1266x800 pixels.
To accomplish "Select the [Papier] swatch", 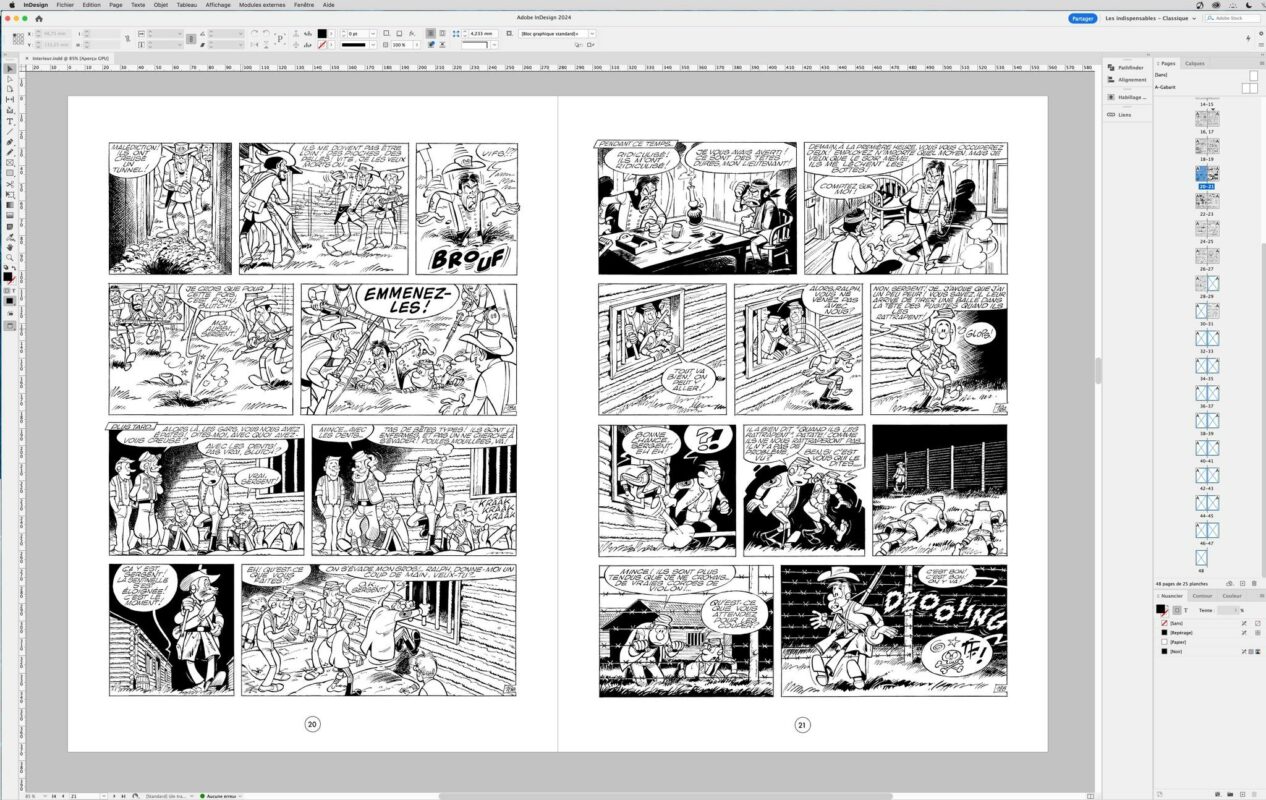I will 1207,641.
